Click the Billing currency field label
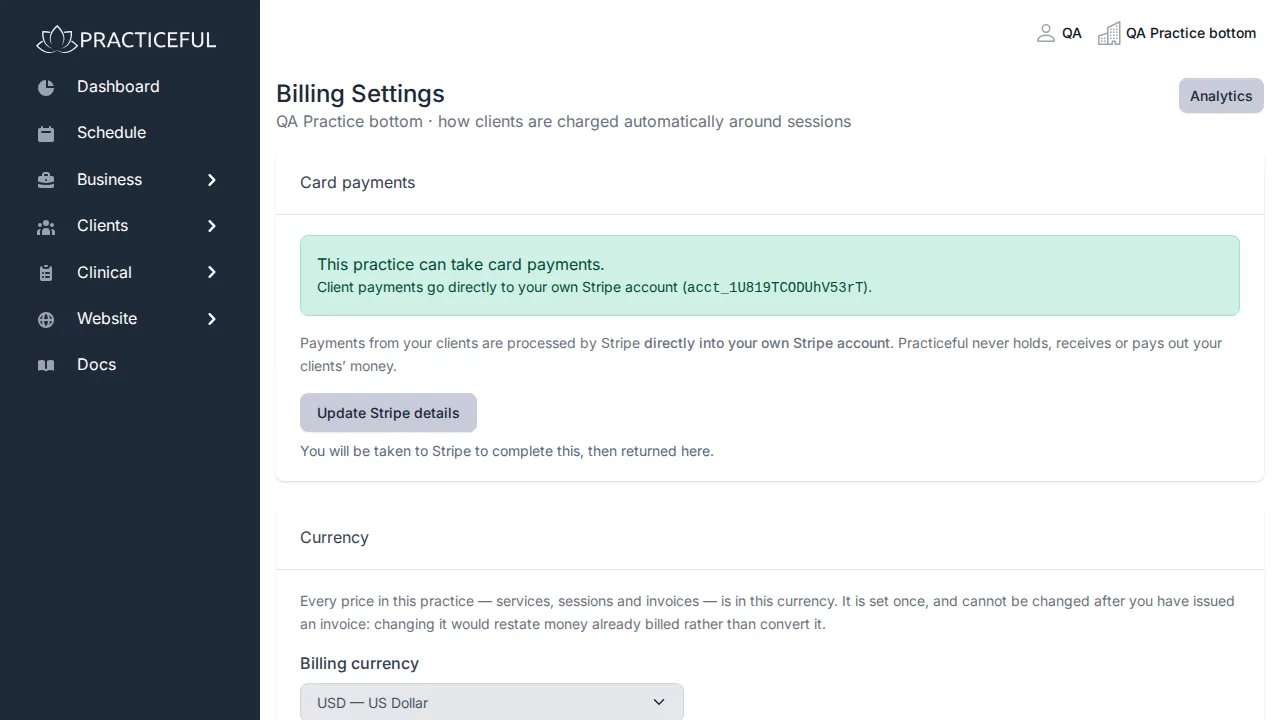The width and height of the screenshot is (1280, 720). click(359, 663)
